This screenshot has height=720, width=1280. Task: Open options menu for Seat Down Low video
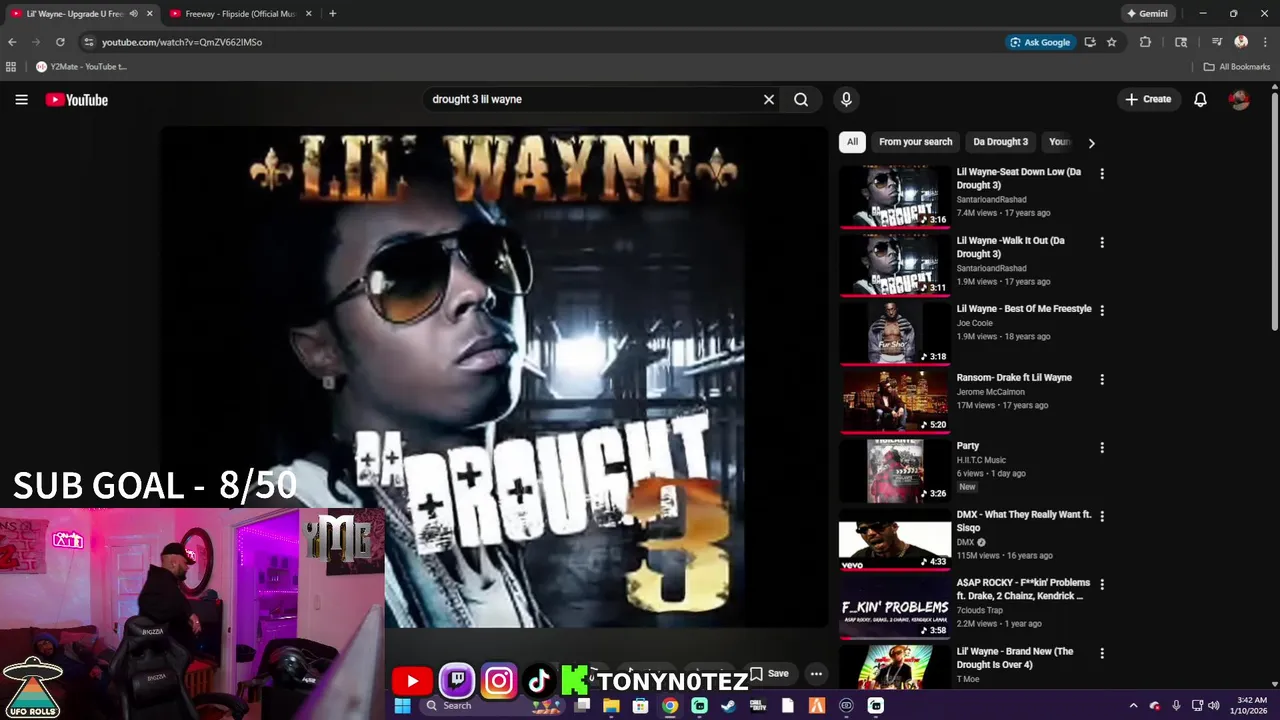click(x=1102, y=173)
